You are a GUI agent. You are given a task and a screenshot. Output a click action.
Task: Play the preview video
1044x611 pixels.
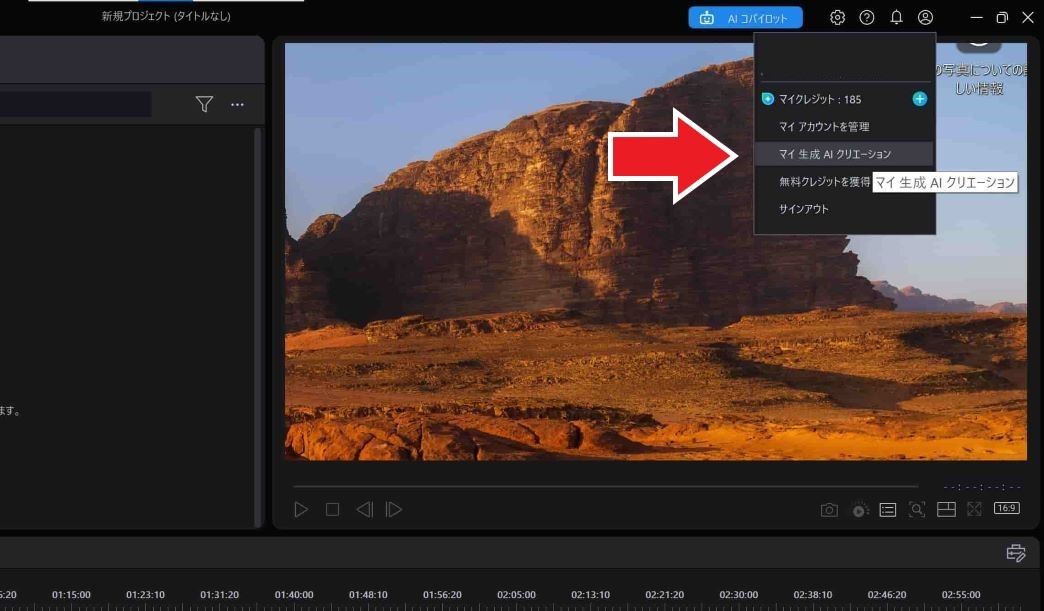tap(301, 510)
